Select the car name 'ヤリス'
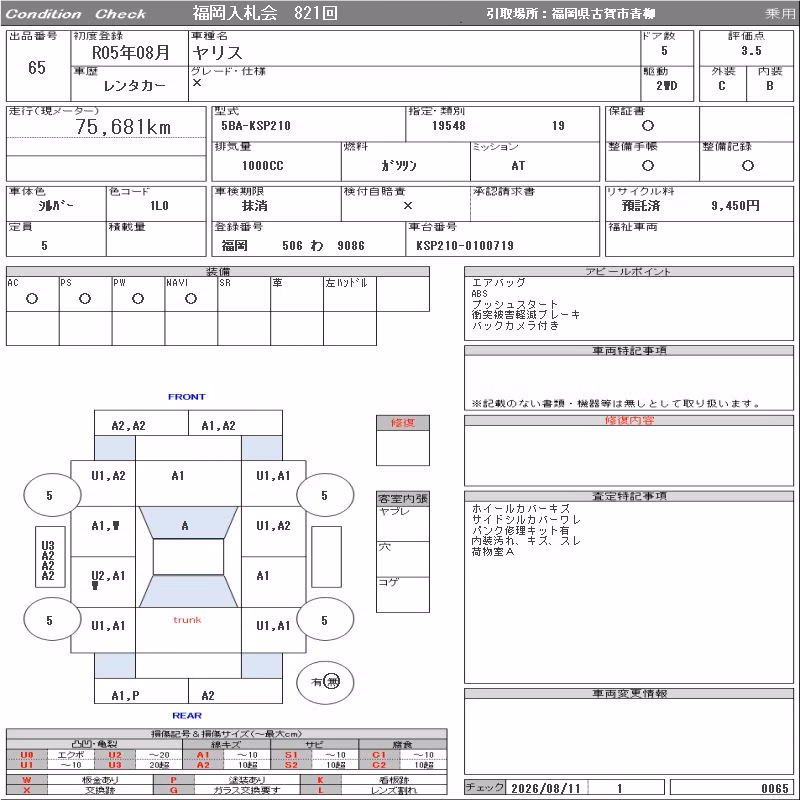This screenshot has width=800, height=800. point(217,53)
